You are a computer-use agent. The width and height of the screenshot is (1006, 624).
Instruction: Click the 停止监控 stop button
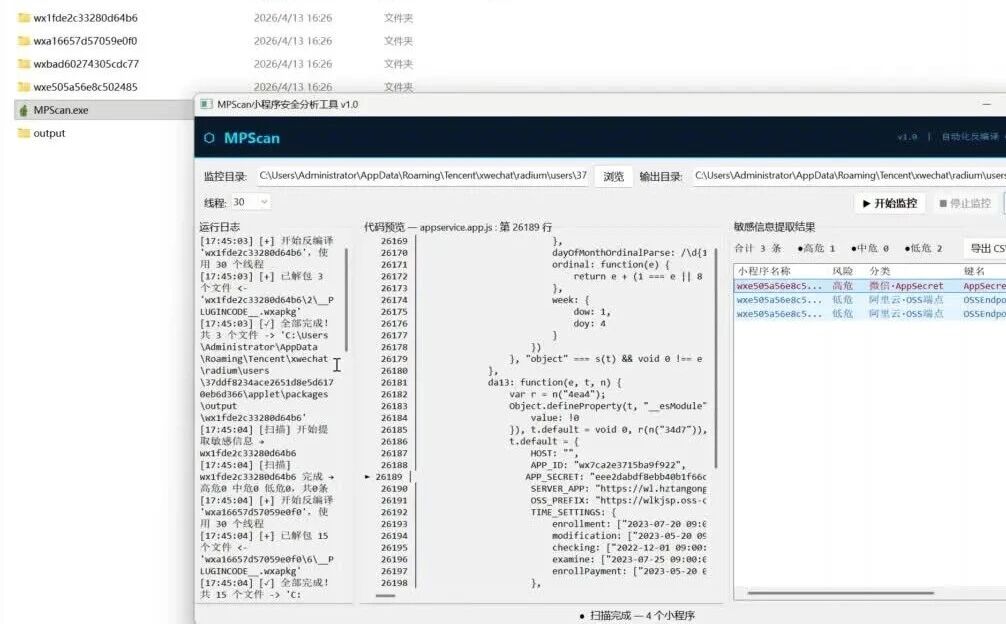pyautogui.click(x=965, y=203)
